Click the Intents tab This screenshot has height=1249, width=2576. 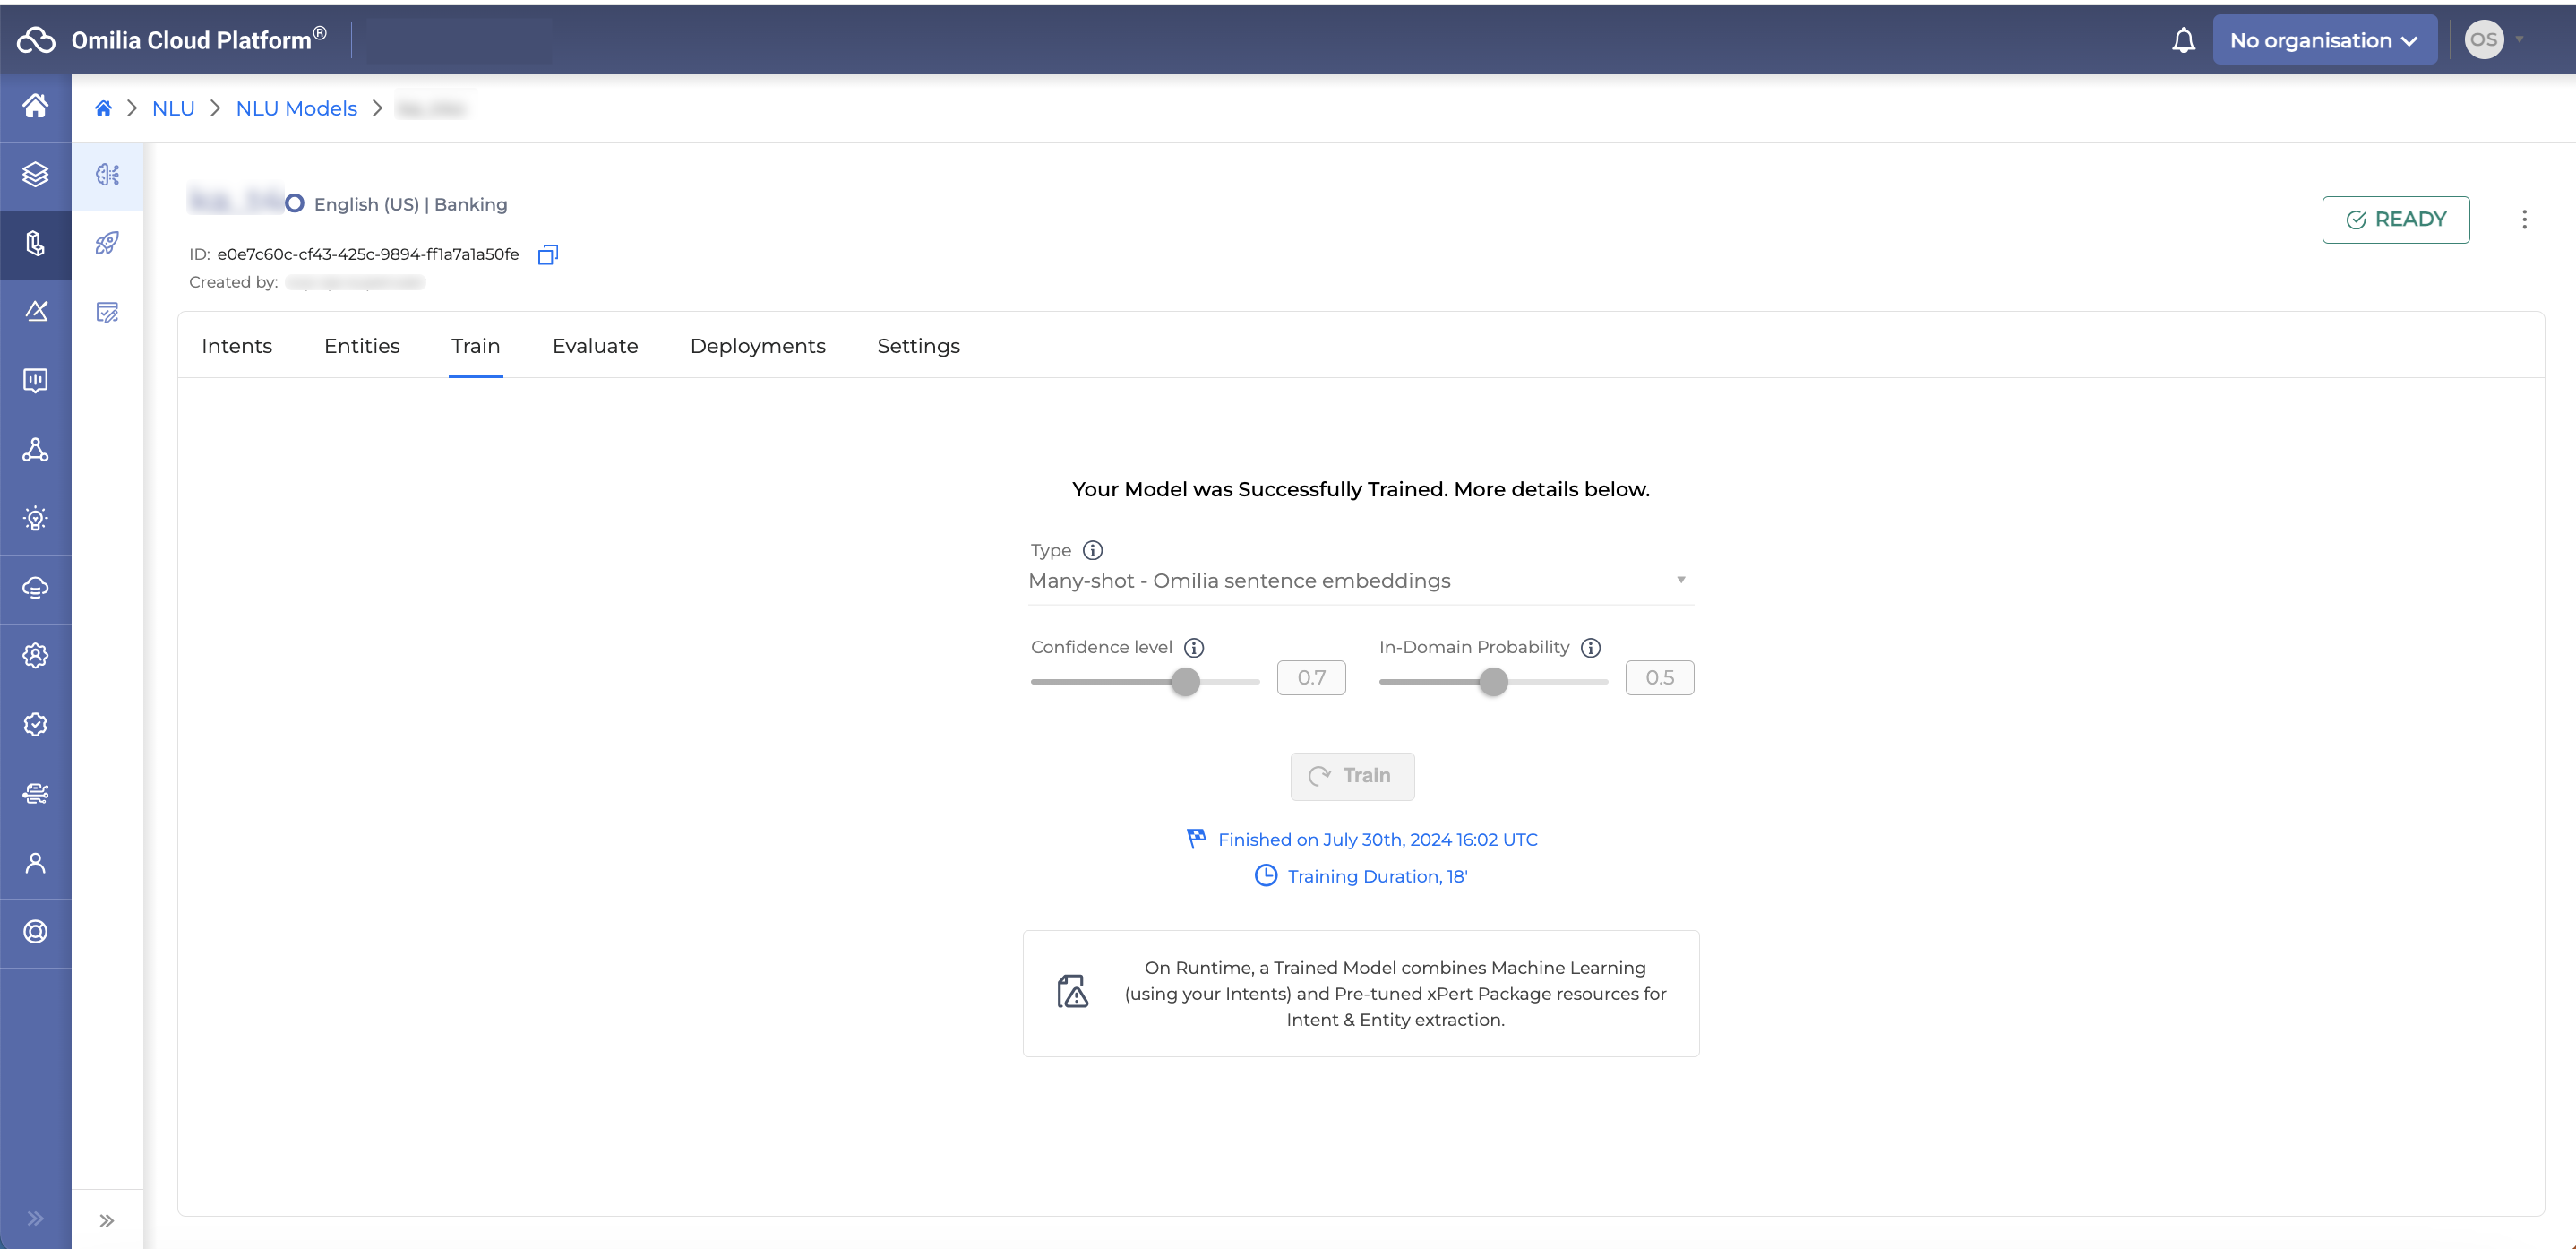click(x=236, y=345)
